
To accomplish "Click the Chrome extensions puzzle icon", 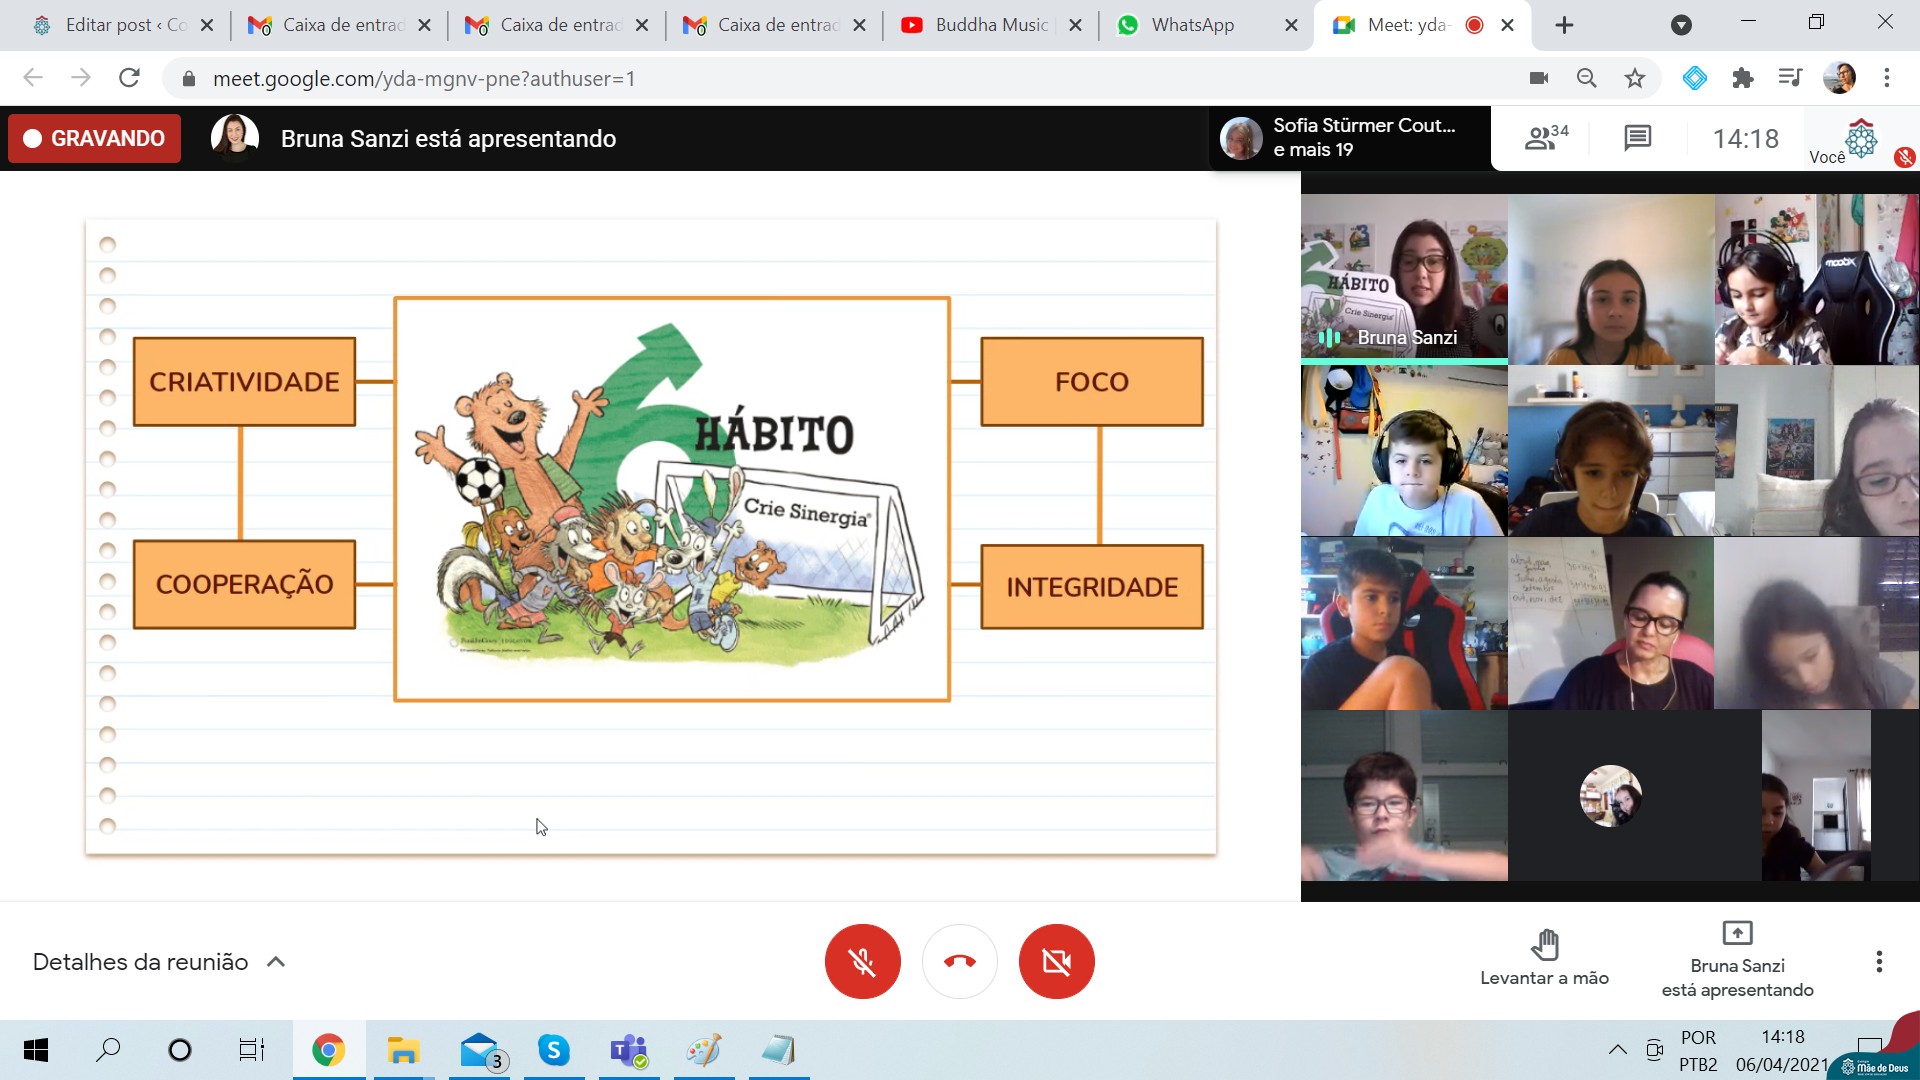I will pyautogui.click(x=1742, y=78).
